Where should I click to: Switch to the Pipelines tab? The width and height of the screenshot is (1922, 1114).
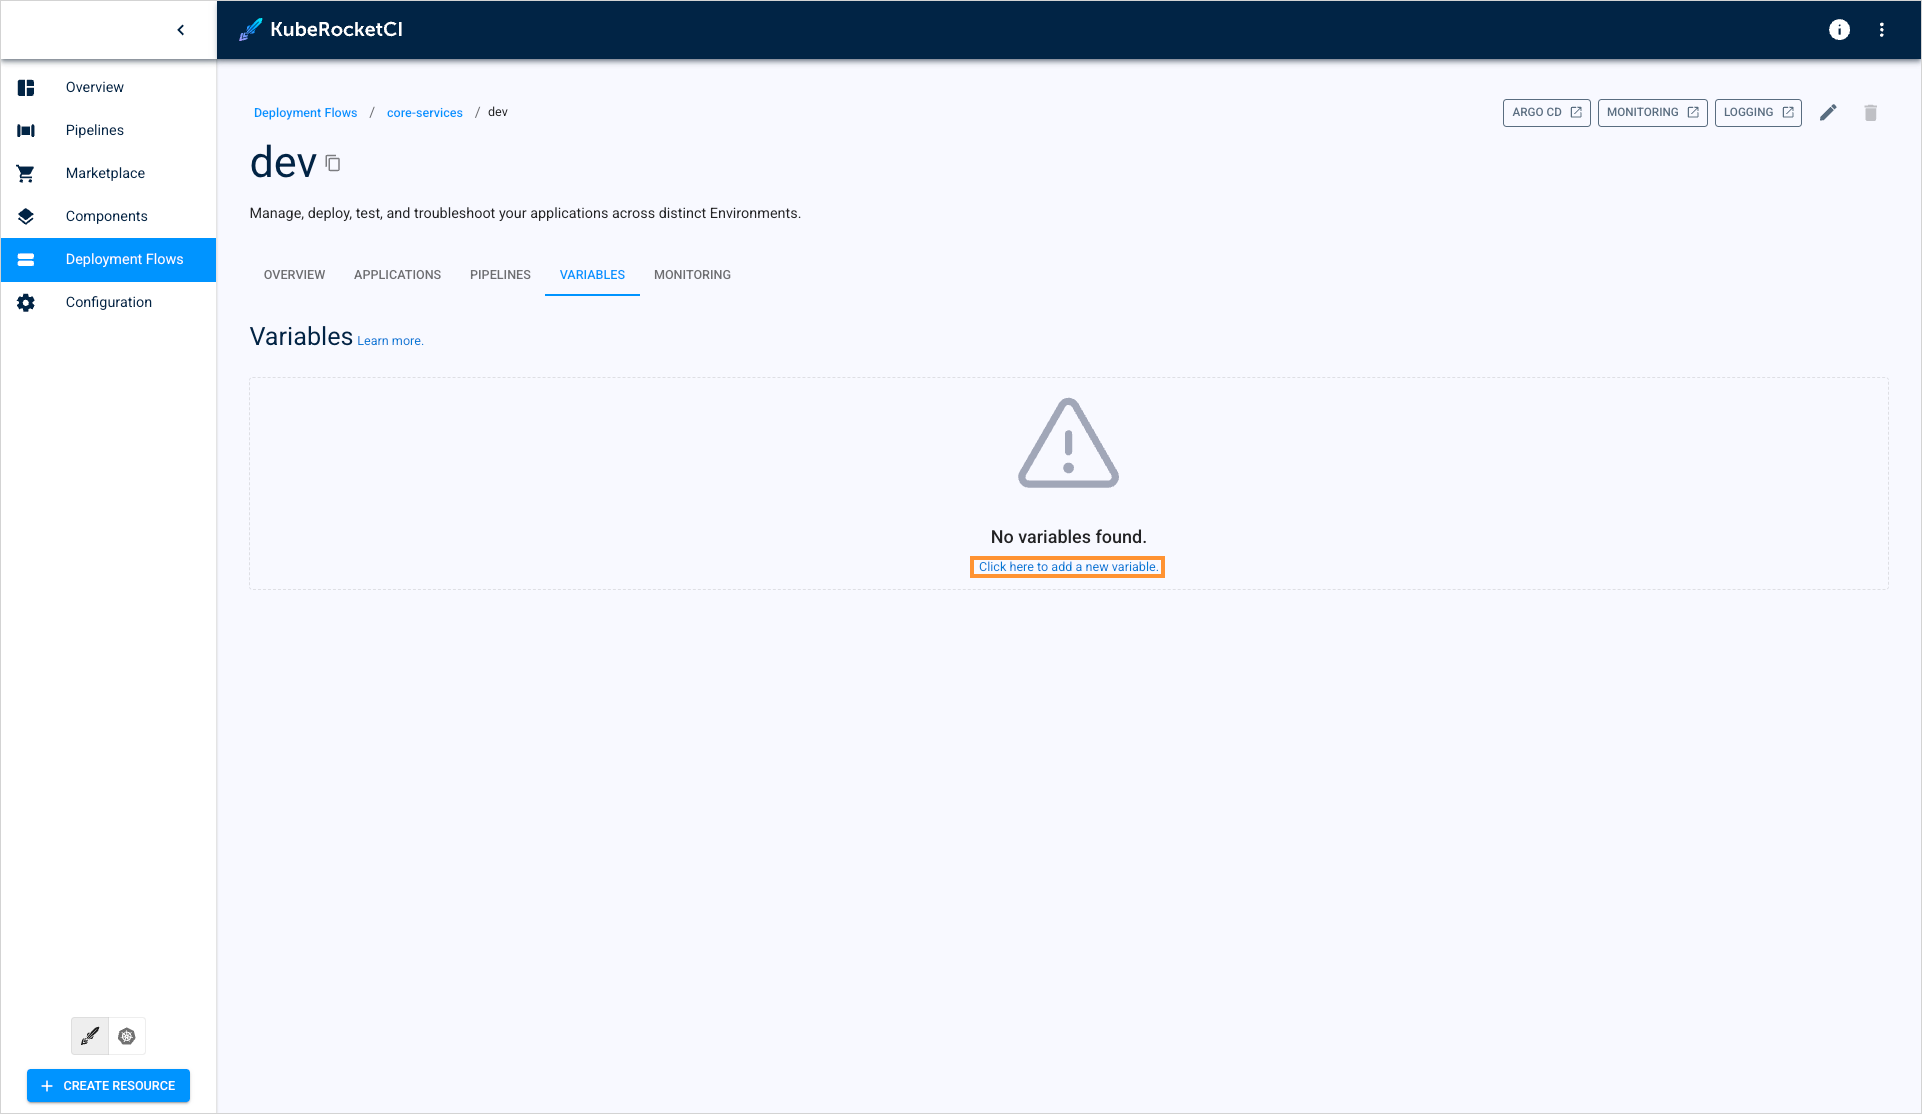click(500, 275)
